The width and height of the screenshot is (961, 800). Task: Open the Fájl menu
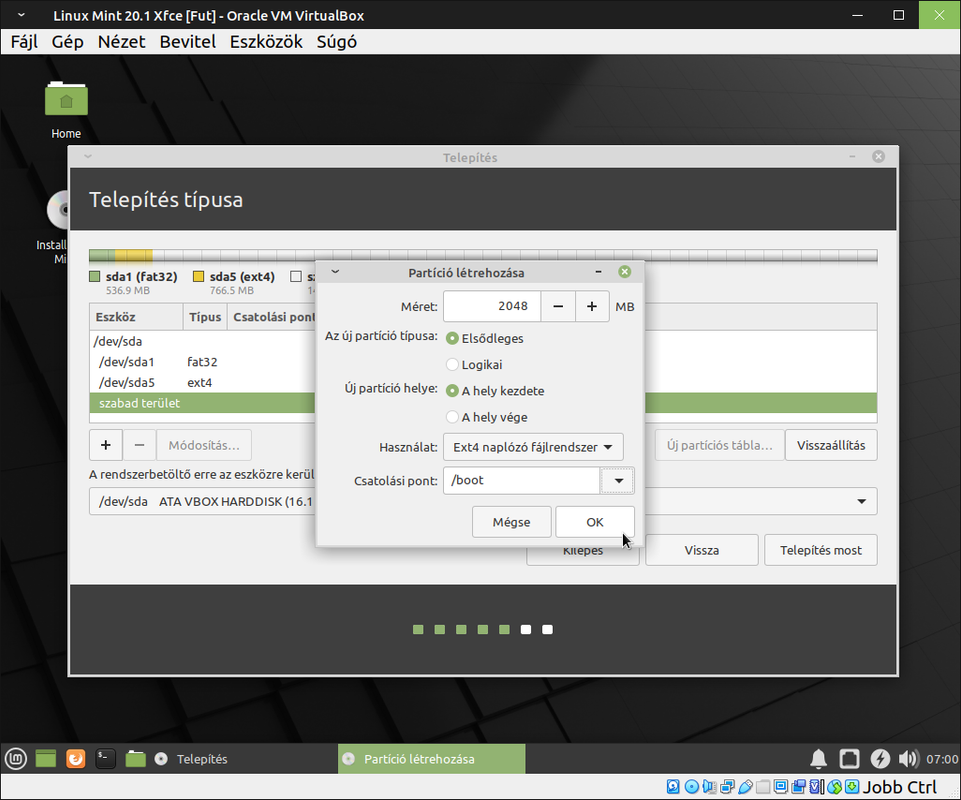[x=25, y=42]
